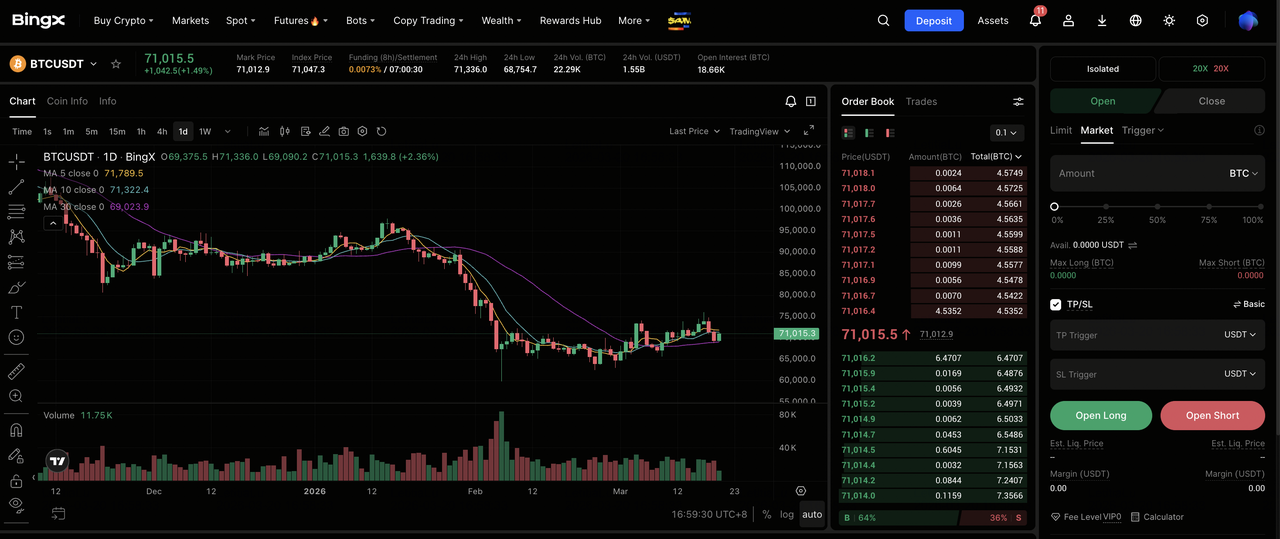This screenshot has height=539, width=1280.
Task: Open the notifications bell with badge
Action: pyautogui.click(x=1035, y=21)
